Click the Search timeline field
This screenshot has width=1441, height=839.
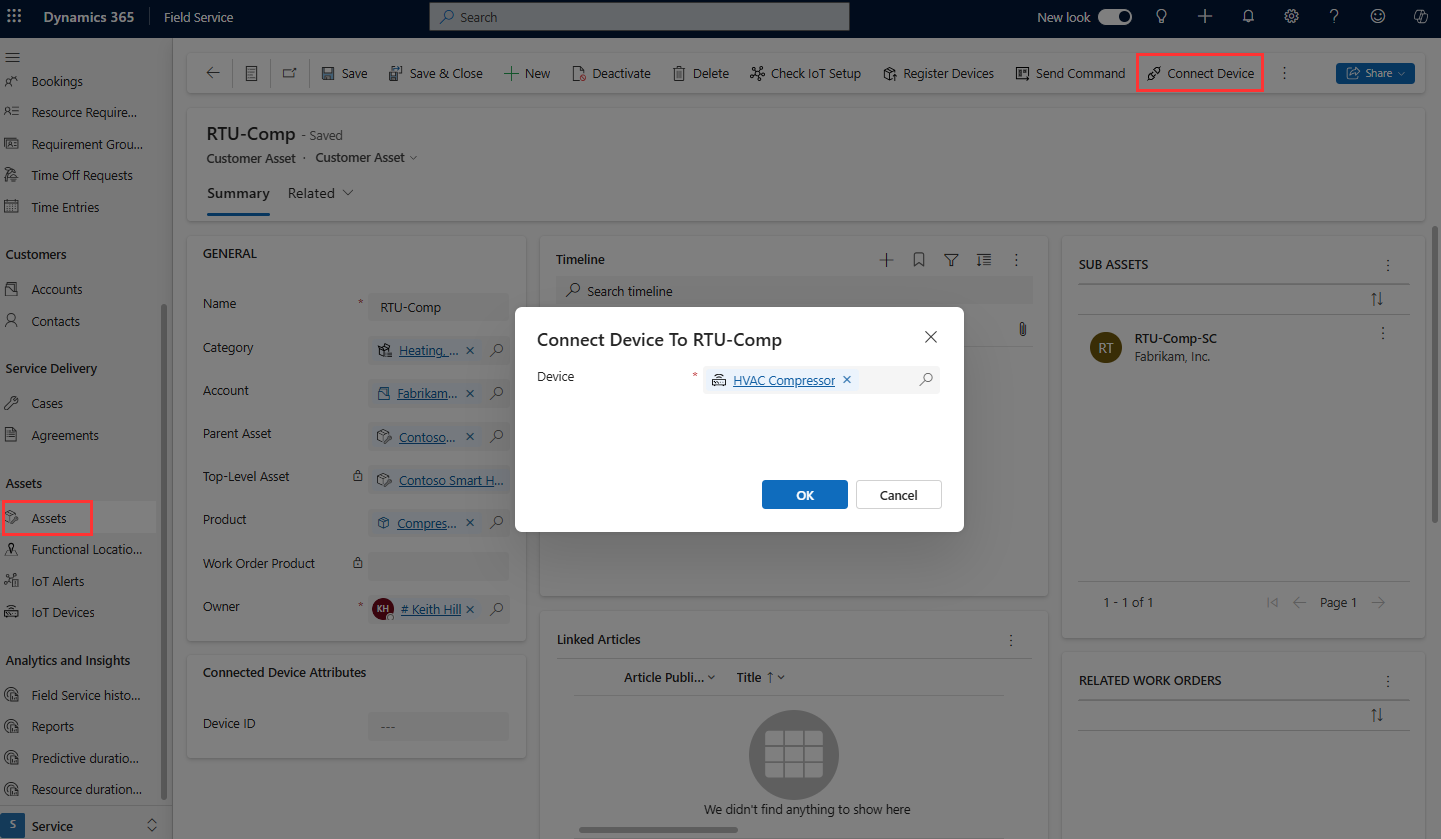[794, 291]
